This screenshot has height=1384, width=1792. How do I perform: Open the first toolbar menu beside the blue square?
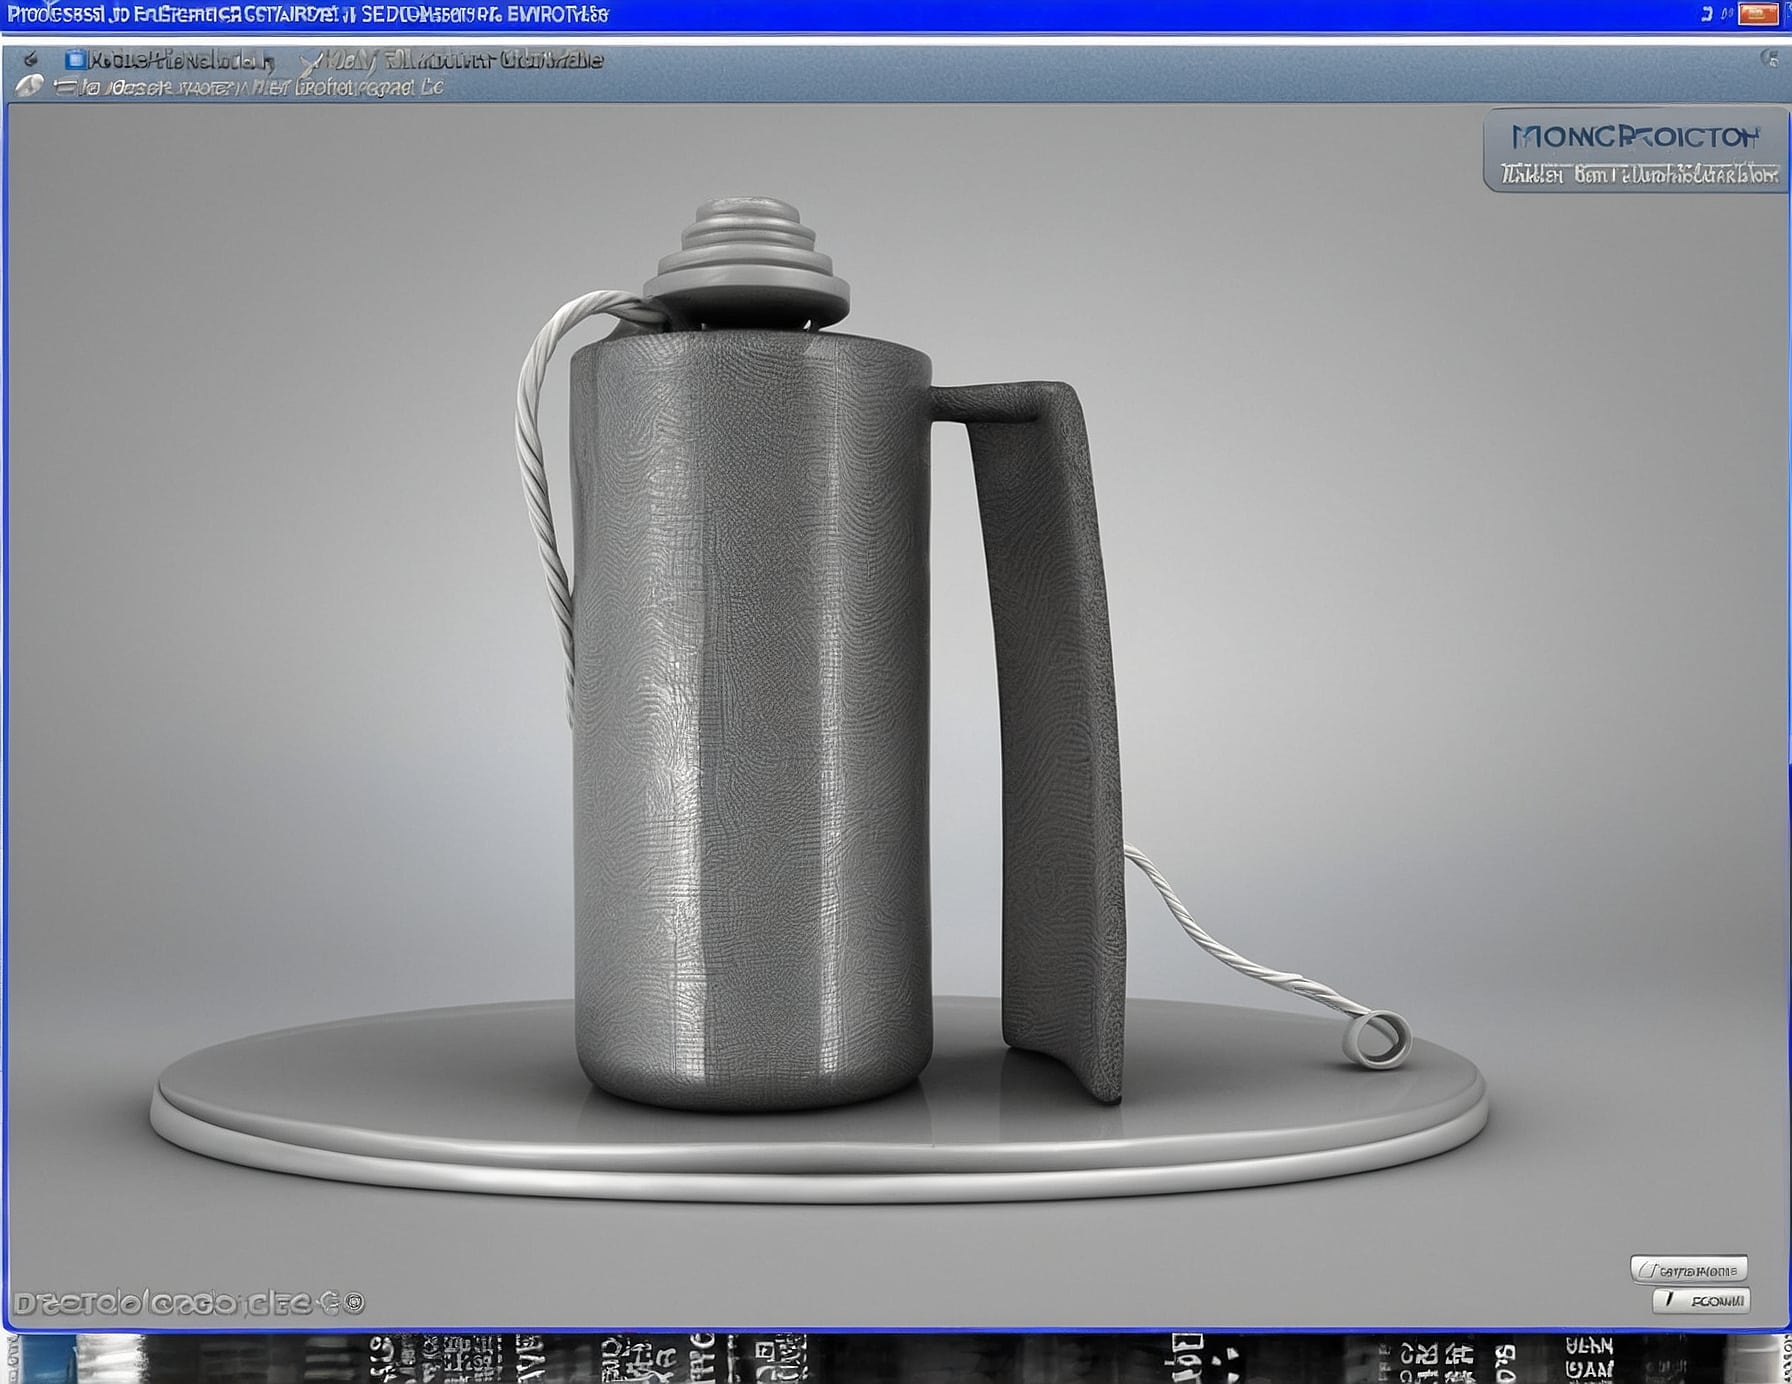(180, 61)
